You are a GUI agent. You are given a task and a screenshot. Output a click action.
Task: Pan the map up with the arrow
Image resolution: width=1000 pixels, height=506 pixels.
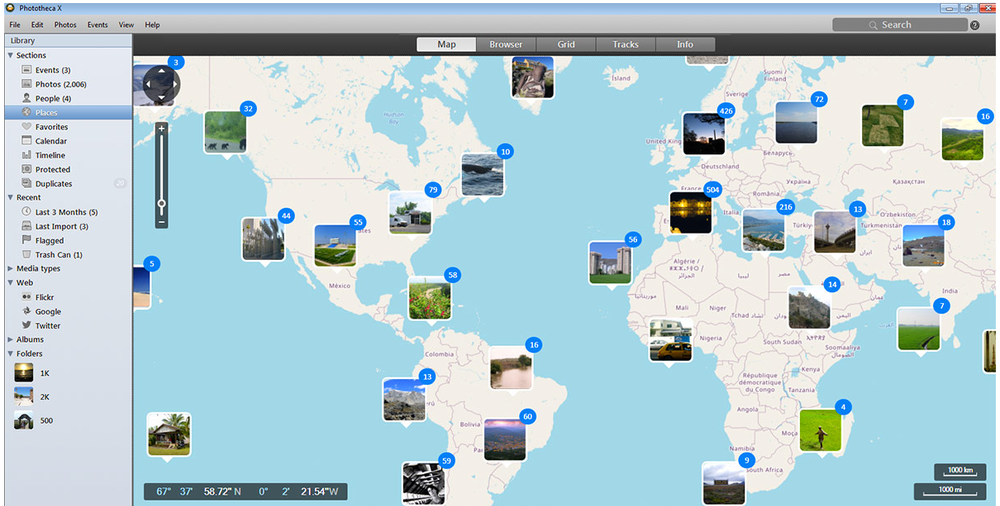161,70
